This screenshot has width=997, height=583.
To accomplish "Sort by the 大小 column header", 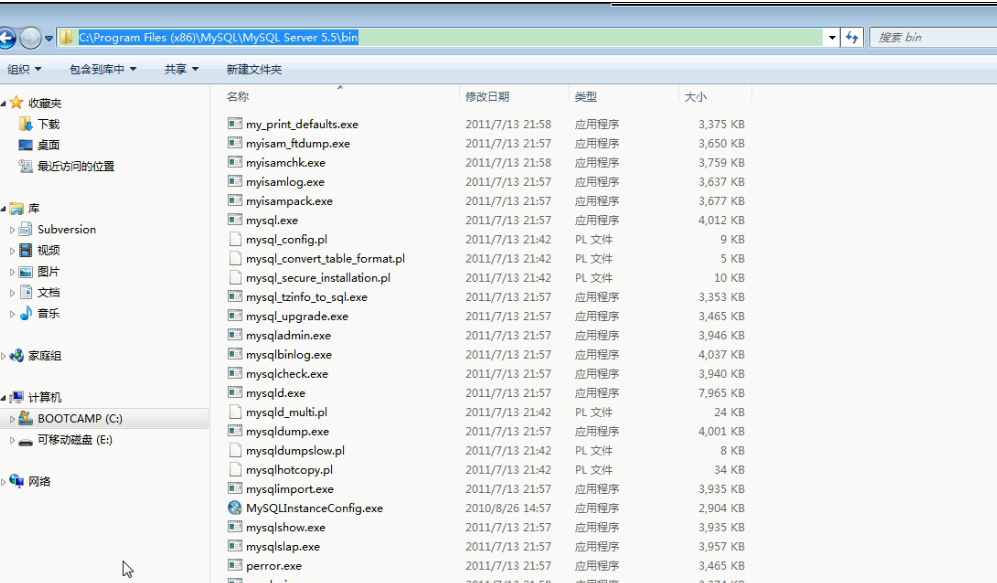I will [695, 97].
